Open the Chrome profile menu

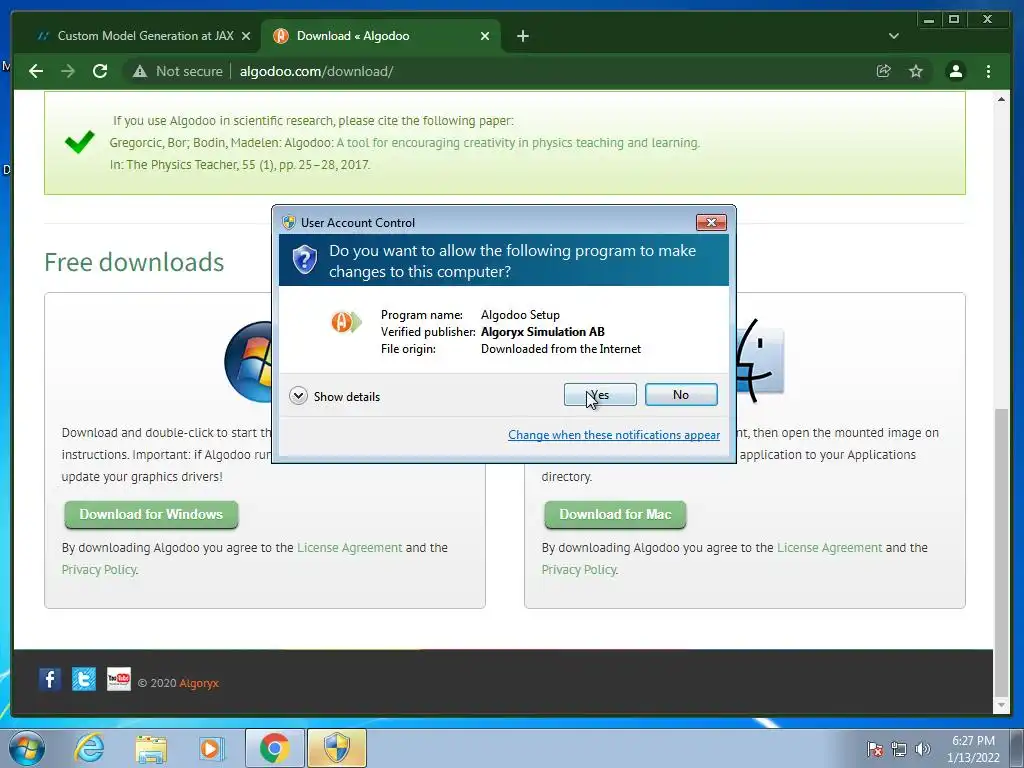955,71
